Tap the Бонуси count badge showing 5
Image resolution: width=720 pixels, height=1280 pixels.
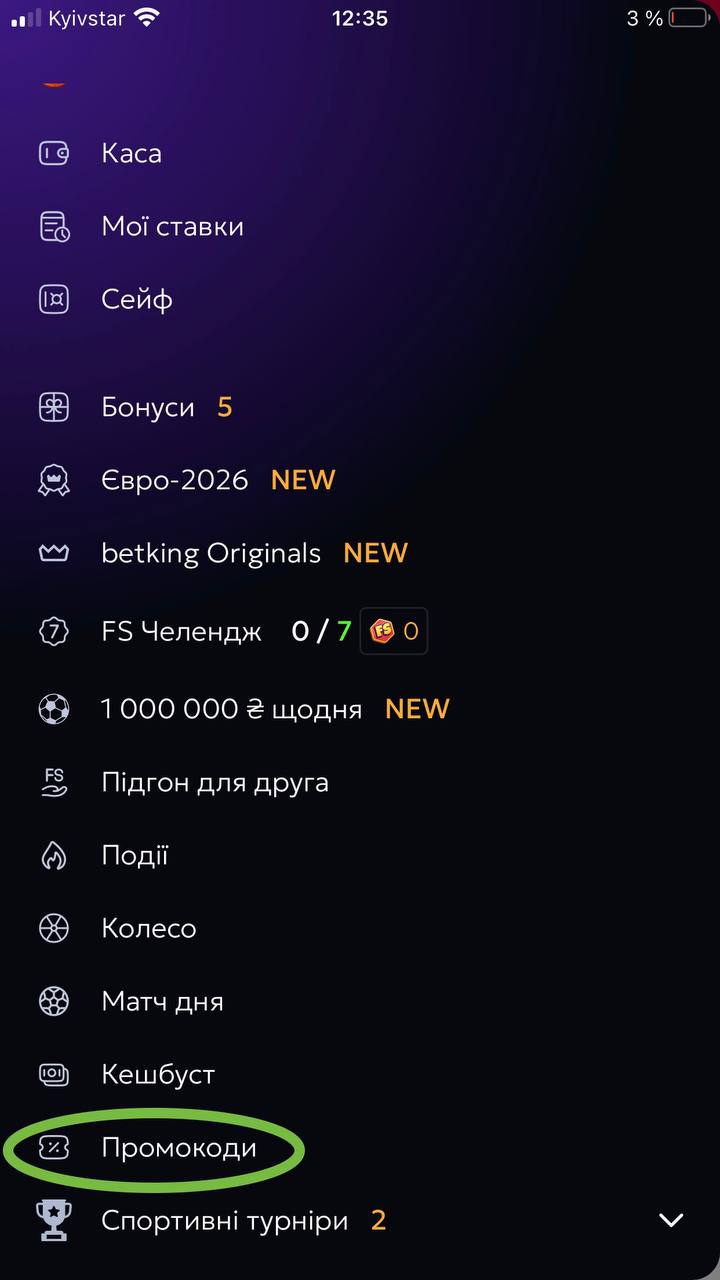pos(225,407)
